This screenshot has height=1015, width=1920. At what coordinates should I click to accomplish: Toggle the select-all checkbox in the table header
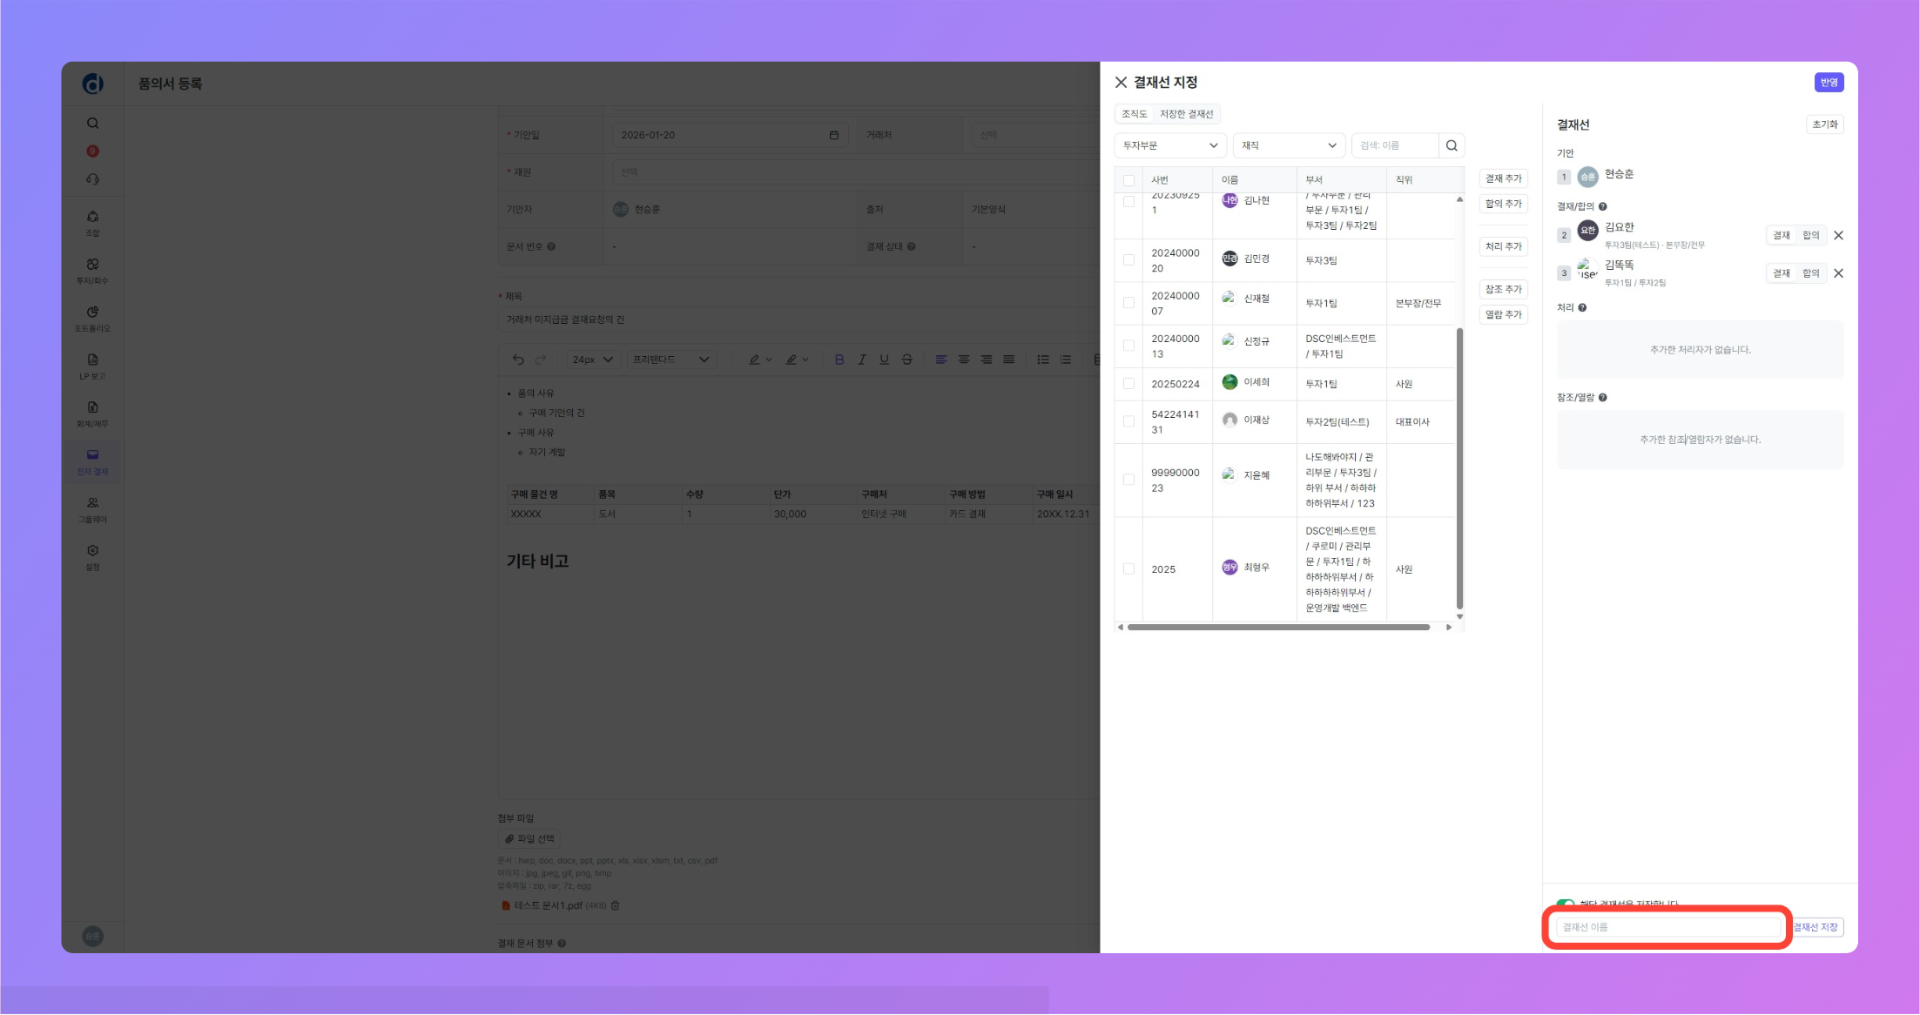(x=1129, y=181)
